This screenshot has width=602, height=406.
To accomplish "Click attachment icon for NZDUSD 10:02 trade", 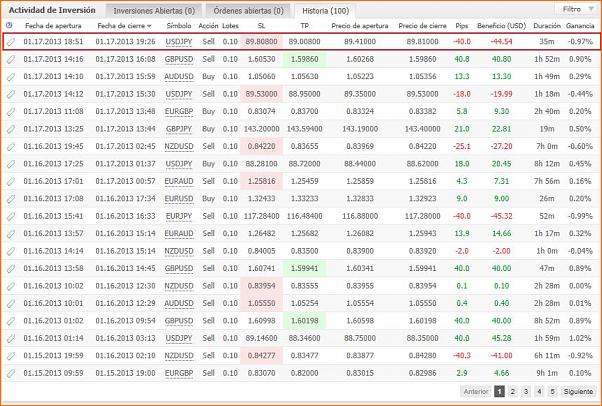I will point(12,286).
